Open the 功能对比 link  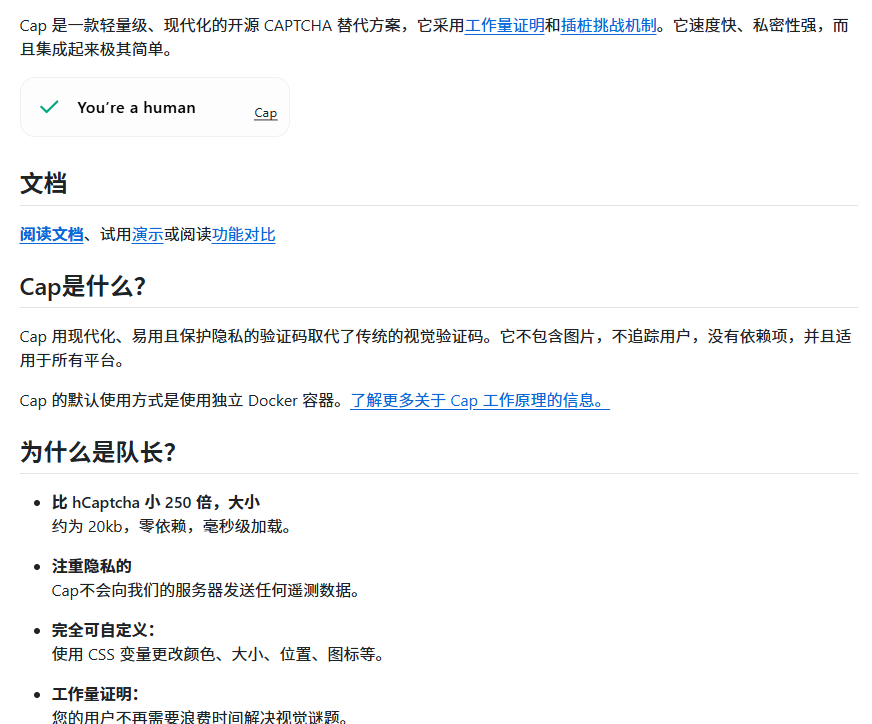pos(244,235)
